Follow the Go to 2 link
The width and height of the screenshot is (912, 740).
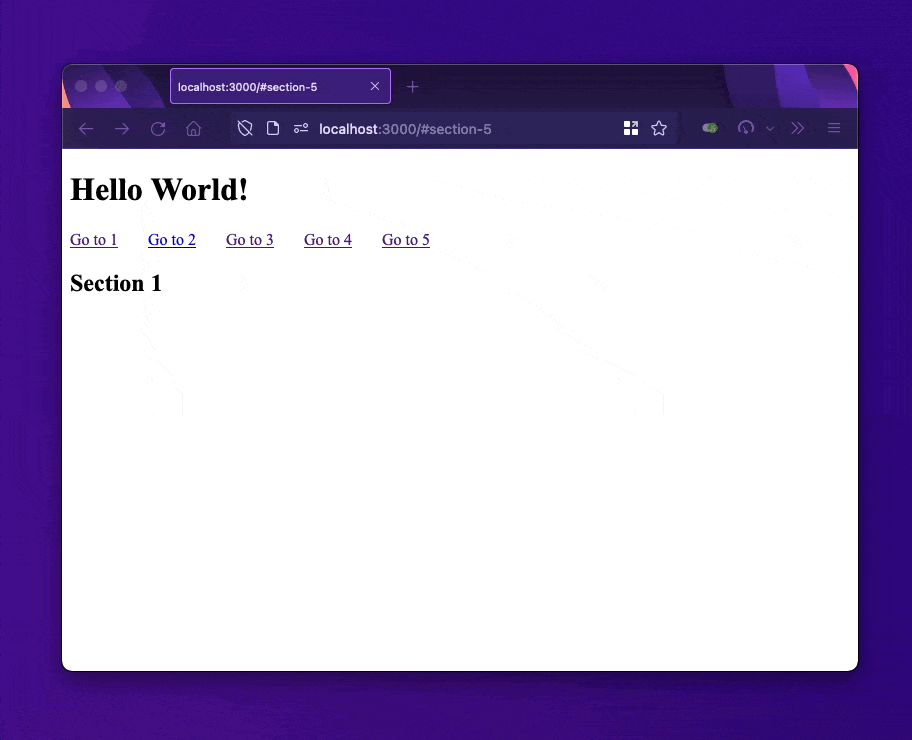tap(172, 240)
